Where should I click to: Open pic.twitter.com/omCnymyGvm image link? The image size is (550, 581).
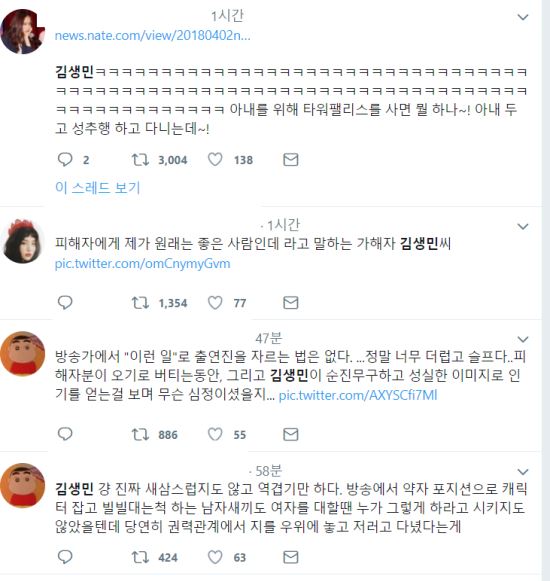(143, 264)
